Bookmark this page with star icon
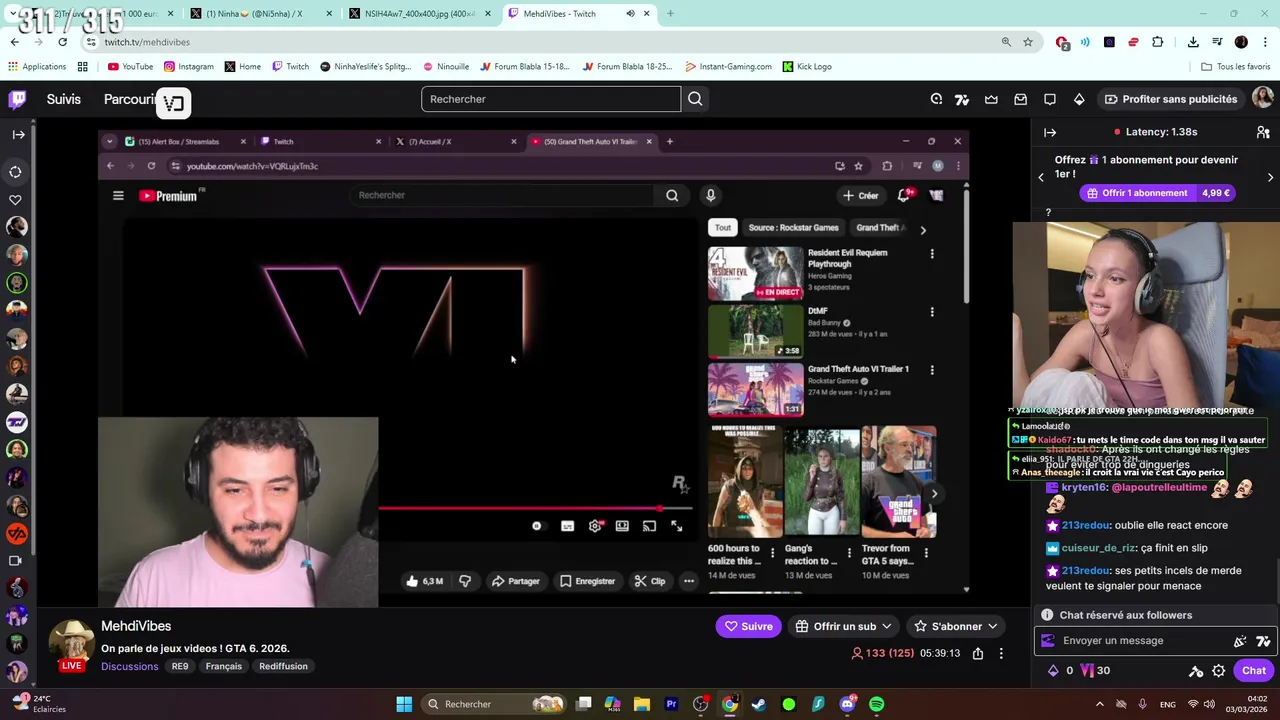This screenshot has height=720, width=1280. point(1028,42)
